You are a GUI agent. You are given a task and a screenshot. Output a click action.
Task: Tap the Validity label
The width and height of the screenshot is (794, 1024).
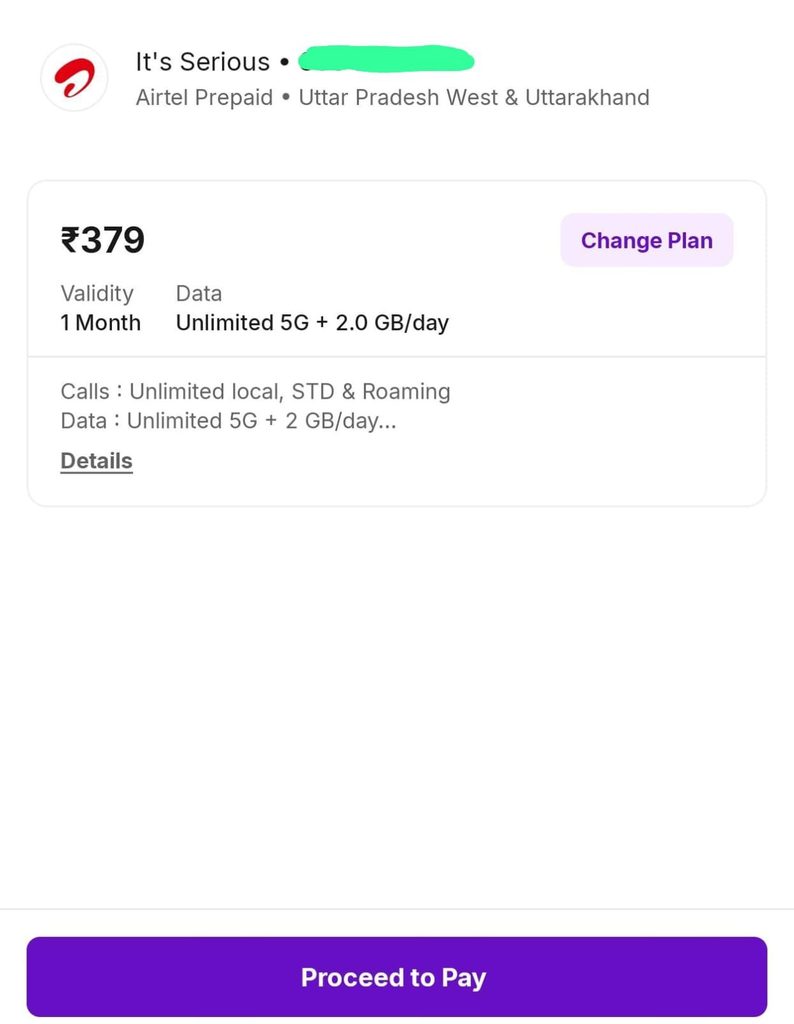pos(97,294)
